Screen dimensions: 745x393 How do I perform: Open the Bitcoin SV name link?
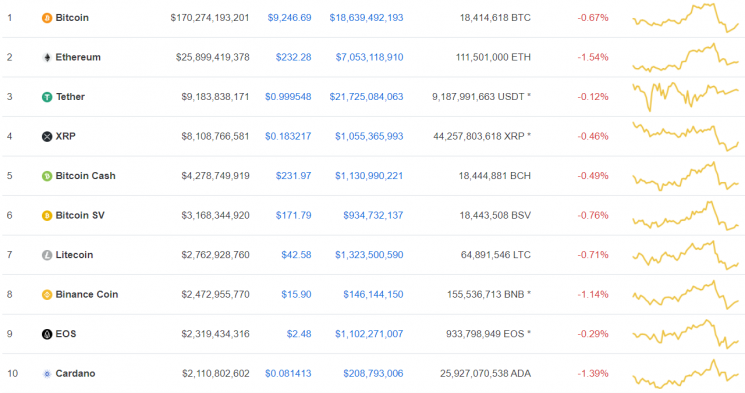pos(80,215)
